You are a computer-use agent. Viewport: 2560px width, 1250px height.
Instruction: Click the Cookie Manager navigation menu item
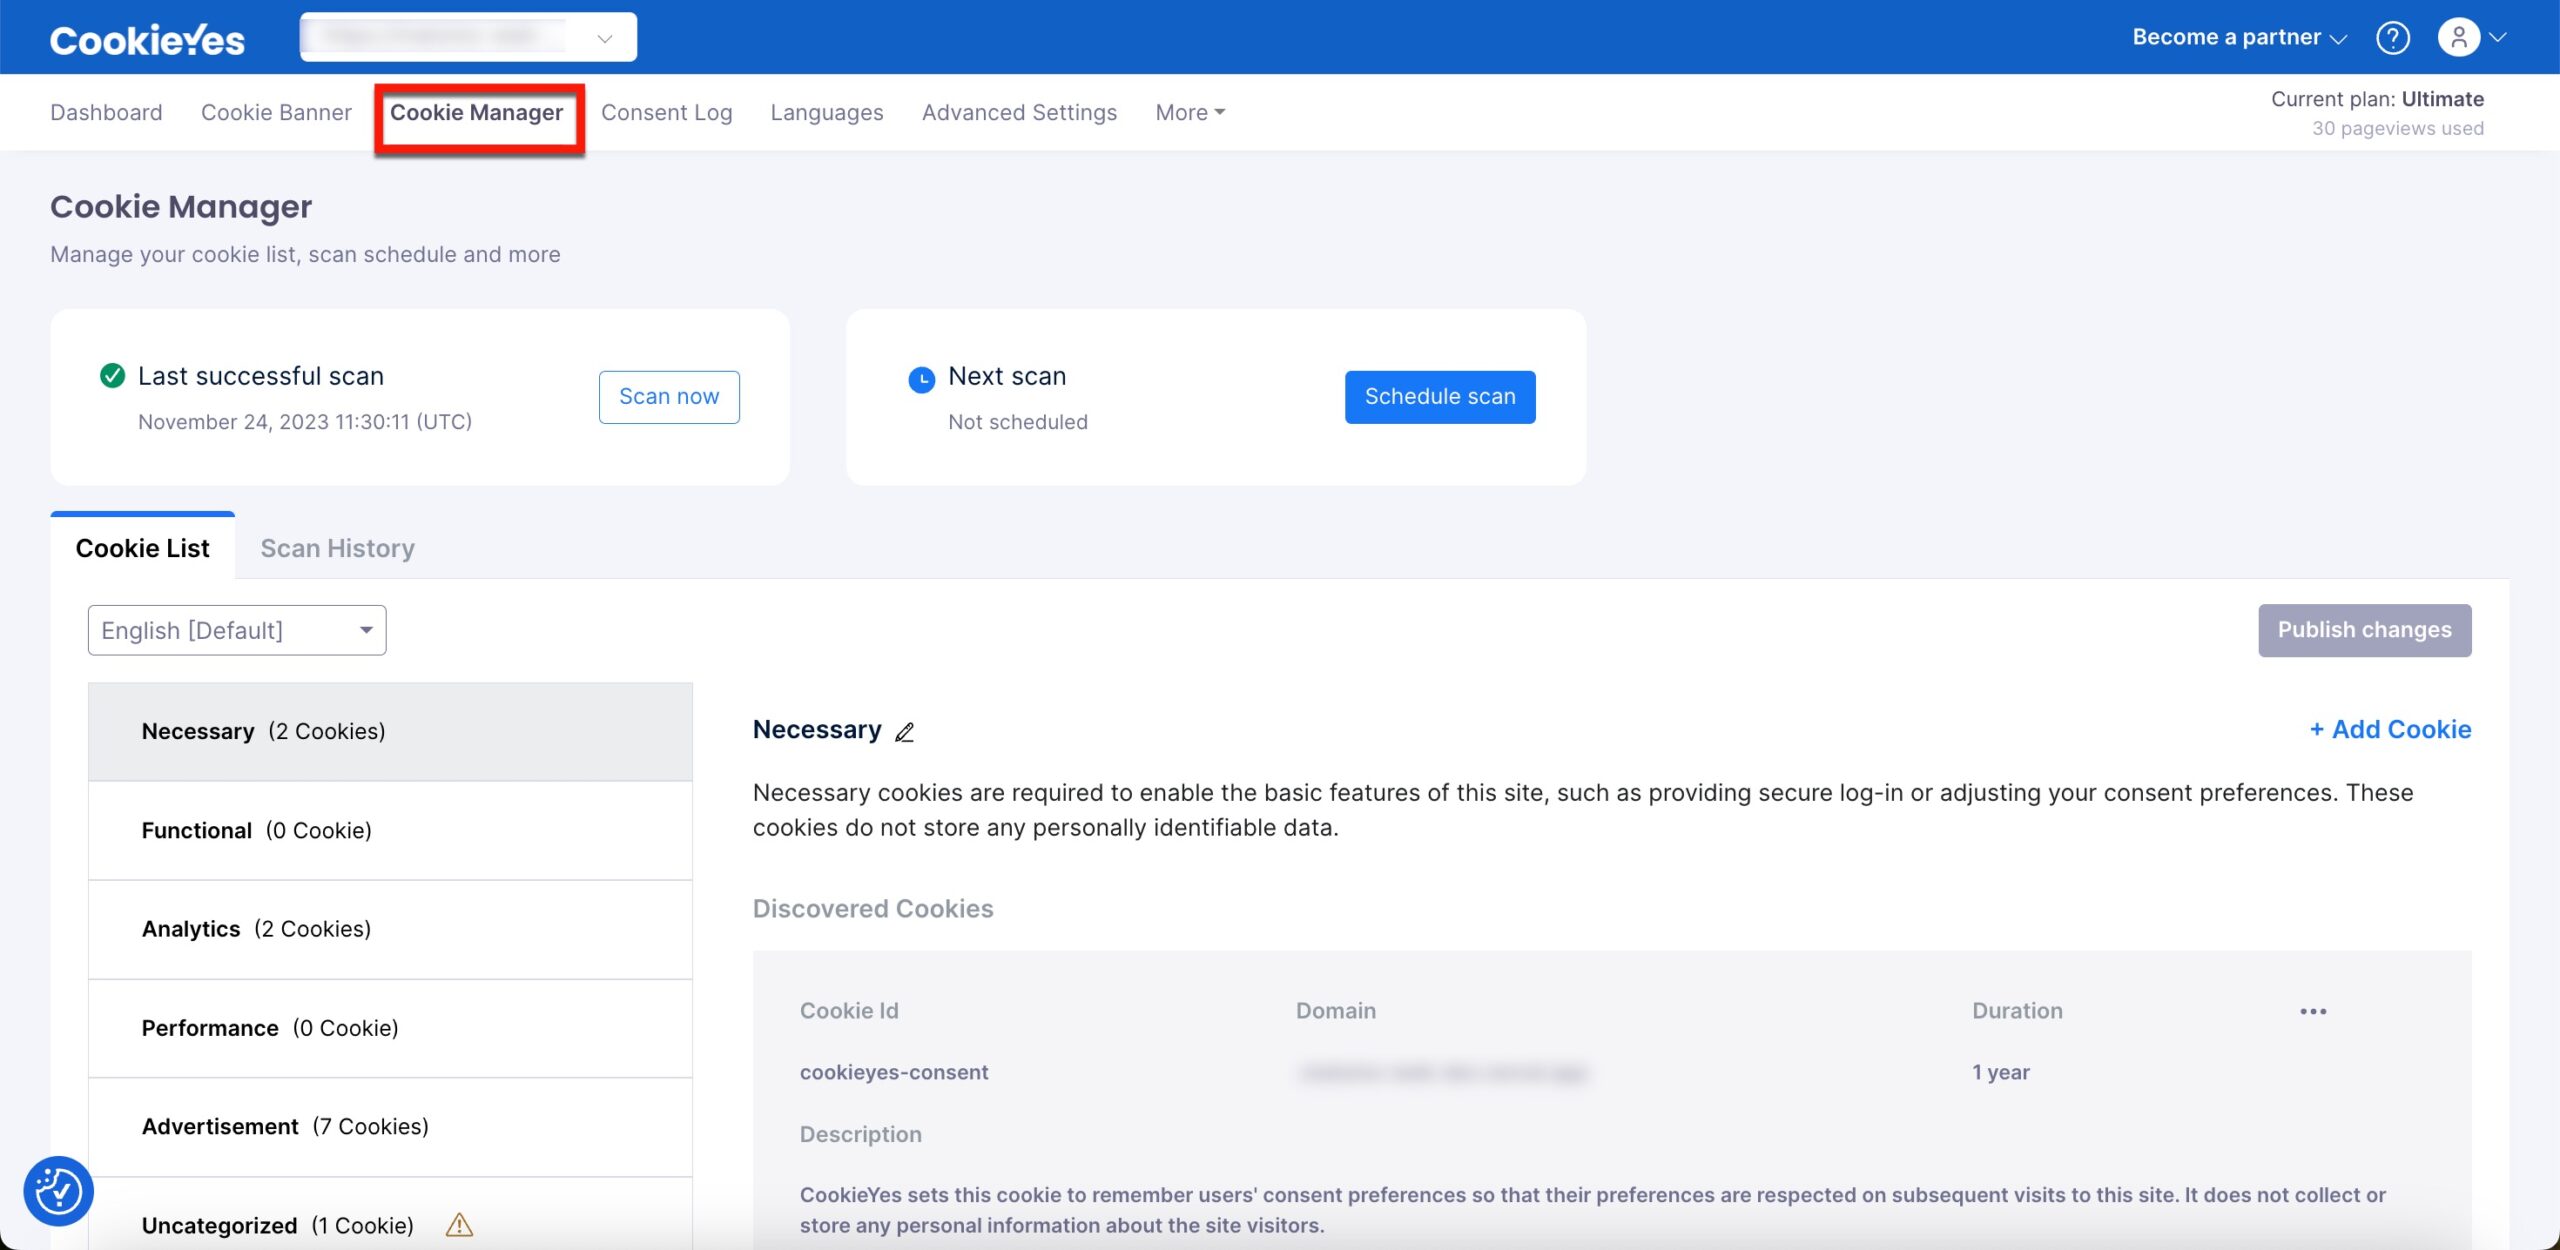click(475, 111)
